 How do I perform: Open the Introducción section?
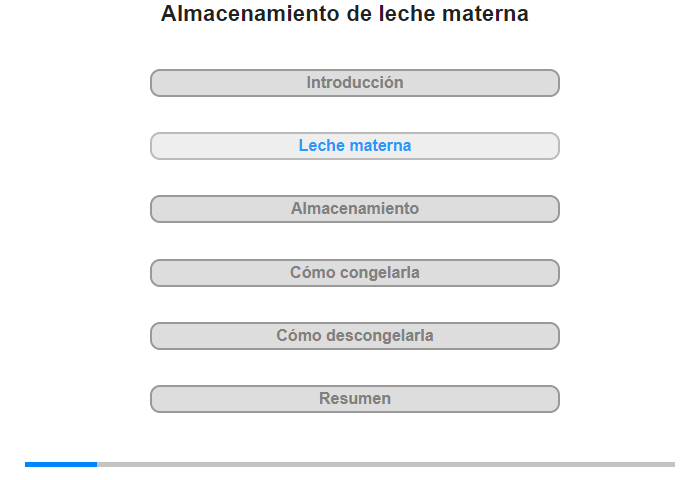pos(354,83)
